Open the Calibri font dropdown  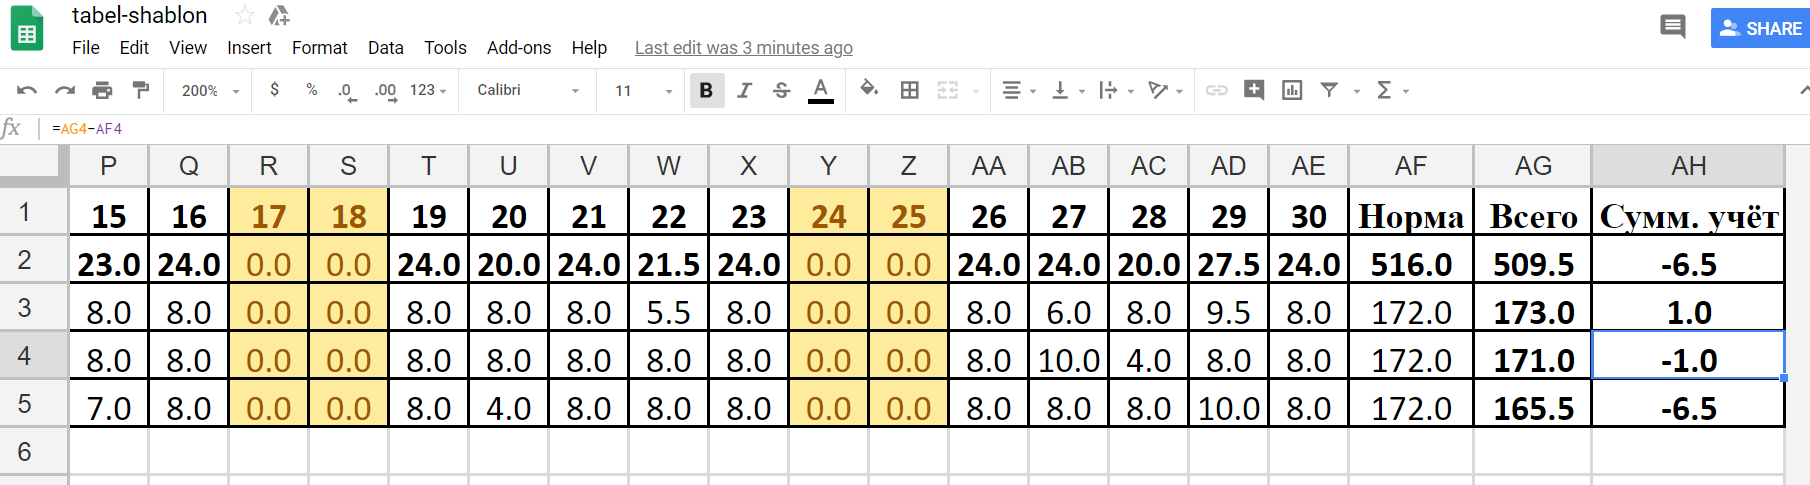528,91
